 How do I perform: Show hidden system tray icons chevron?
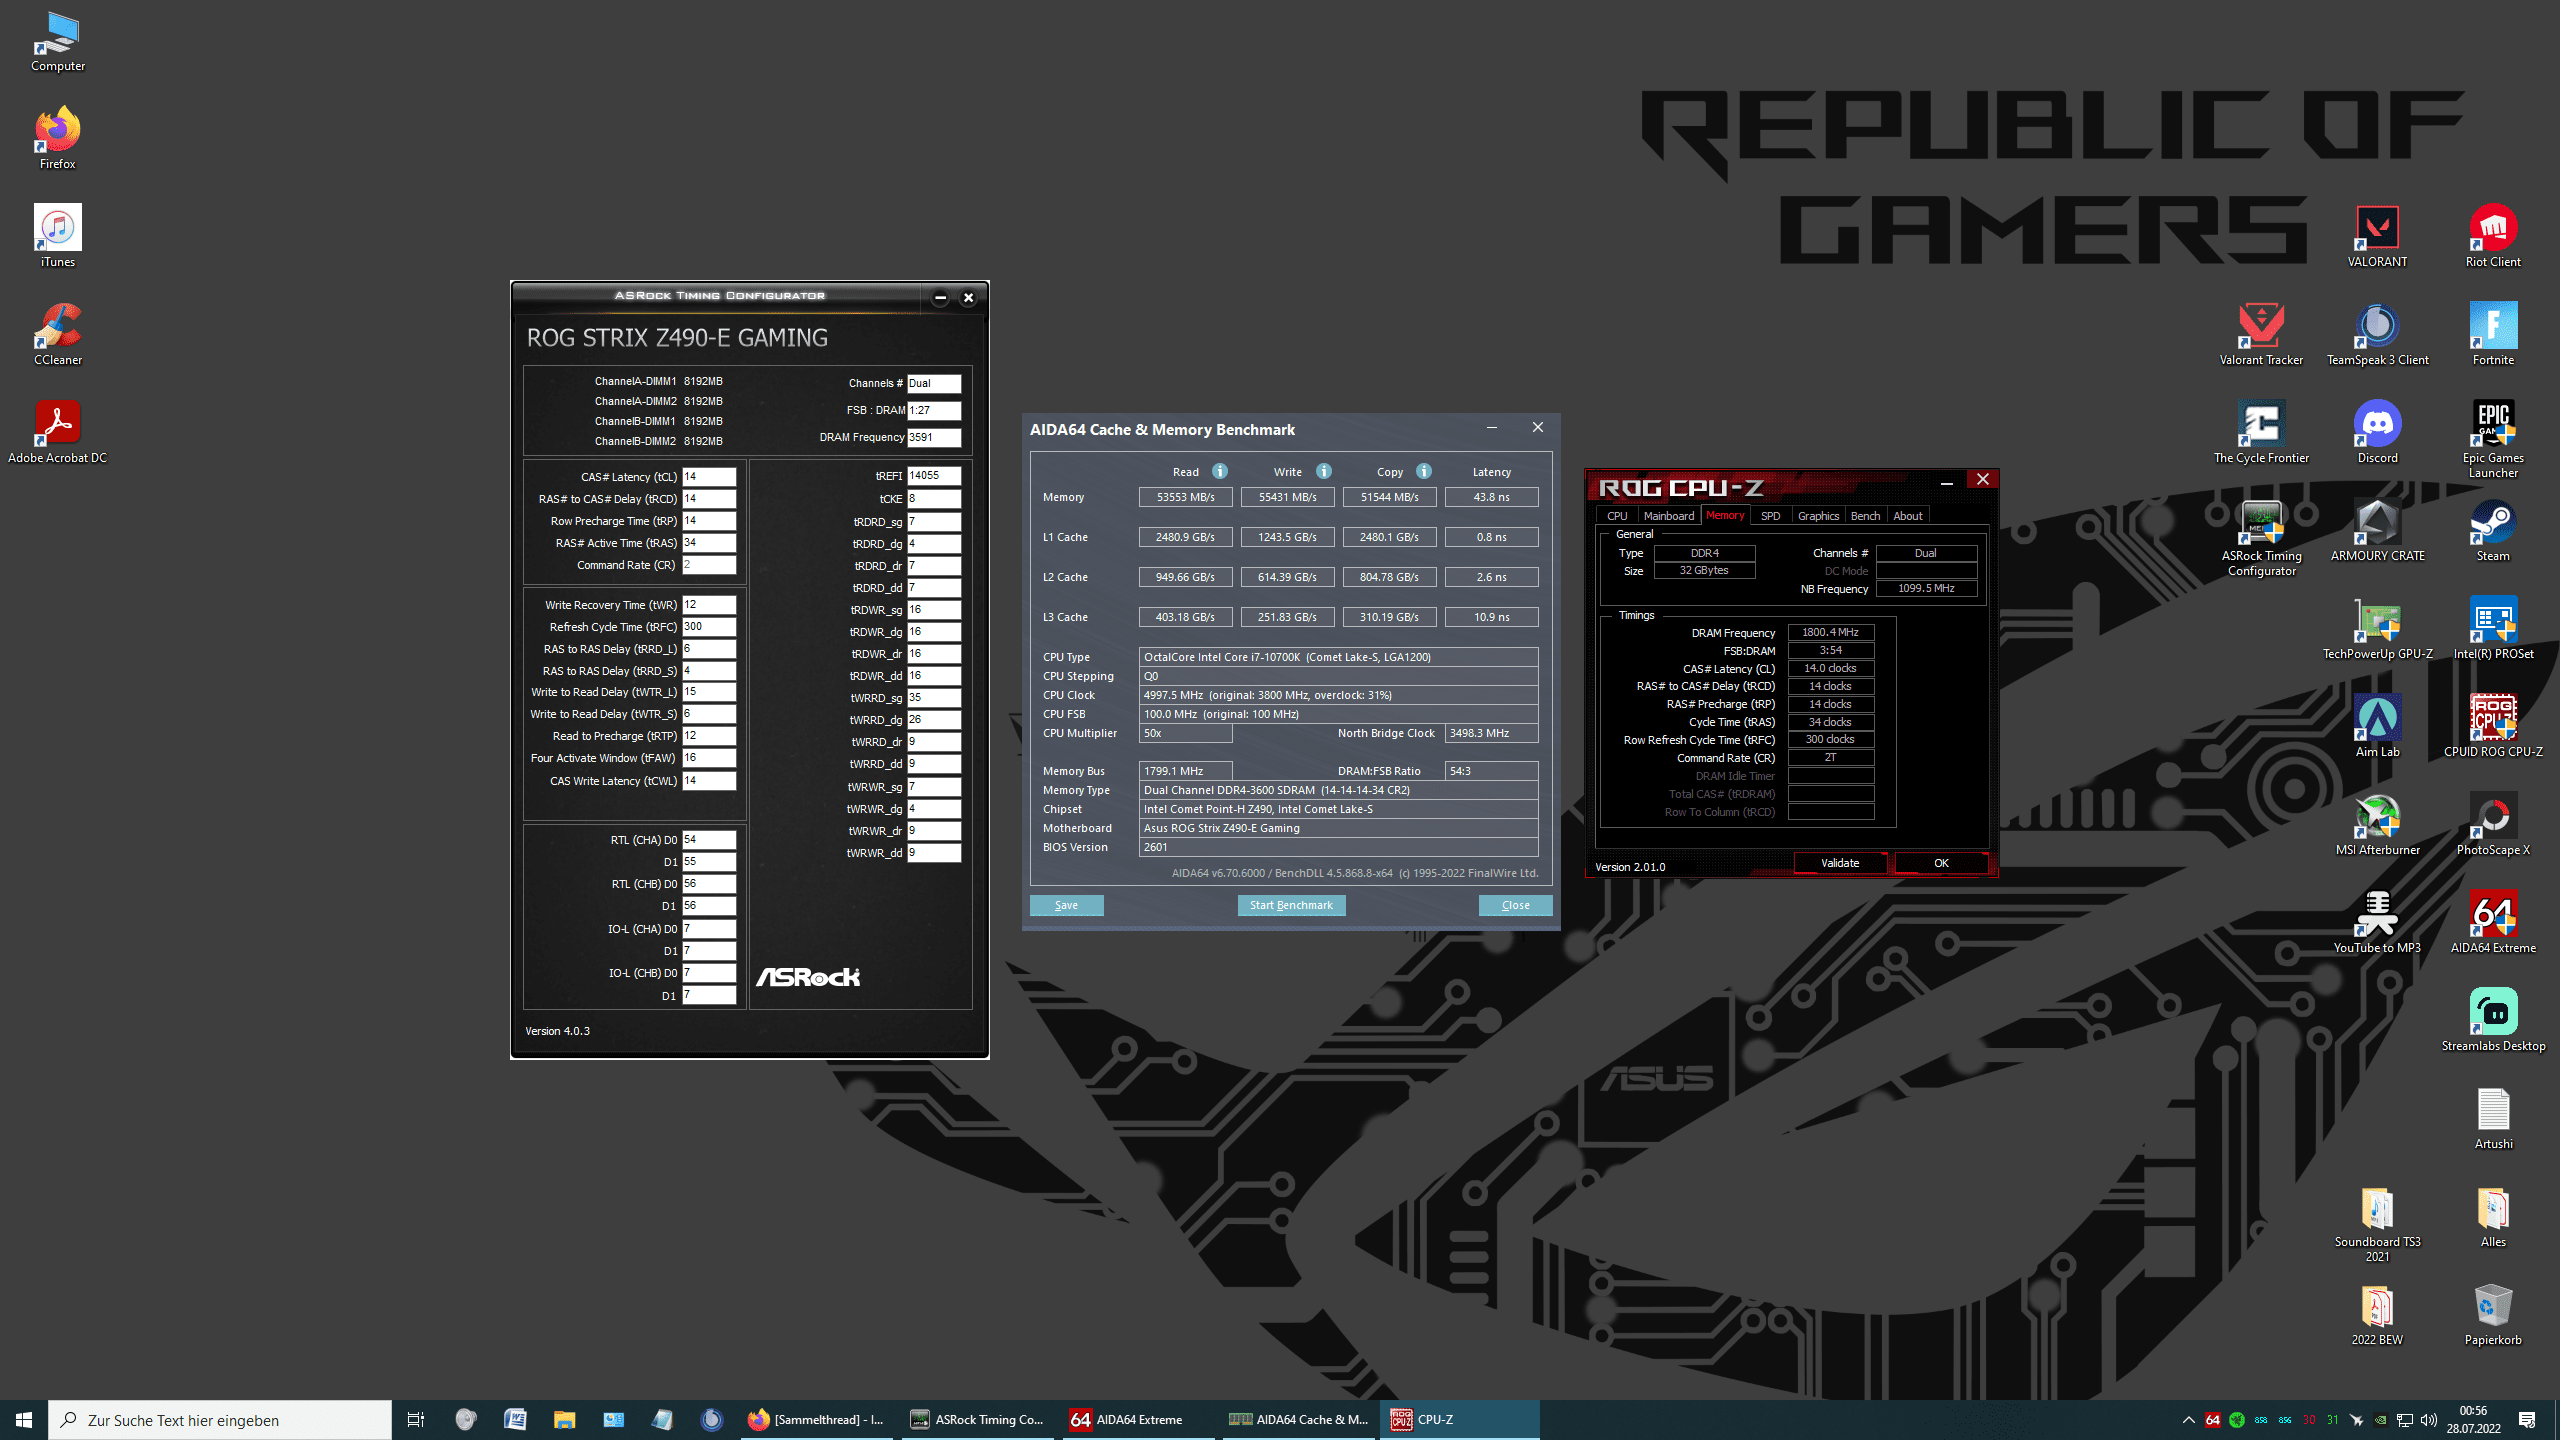coord(2188,1420)
